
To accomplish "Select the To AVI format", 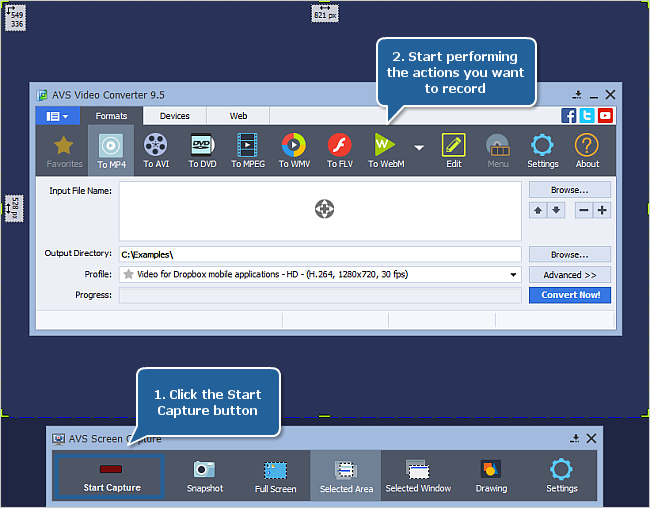I will 156,151.
